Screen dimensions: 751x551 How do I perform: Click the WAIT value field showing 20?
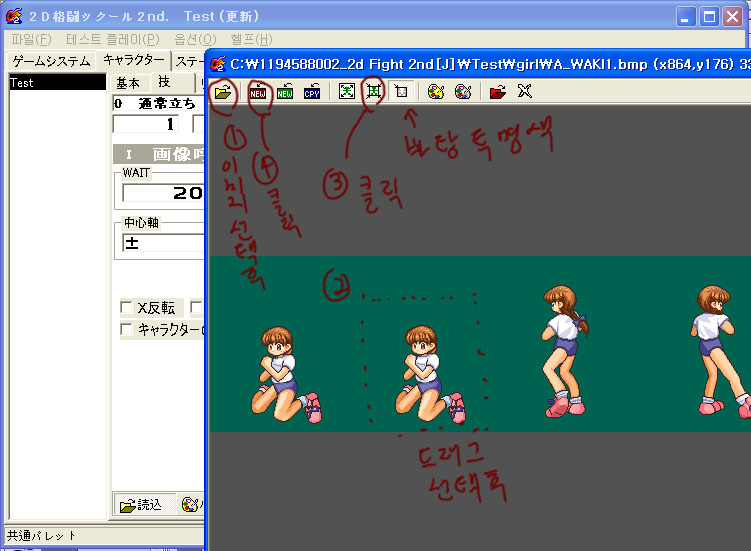coord(163,193)
